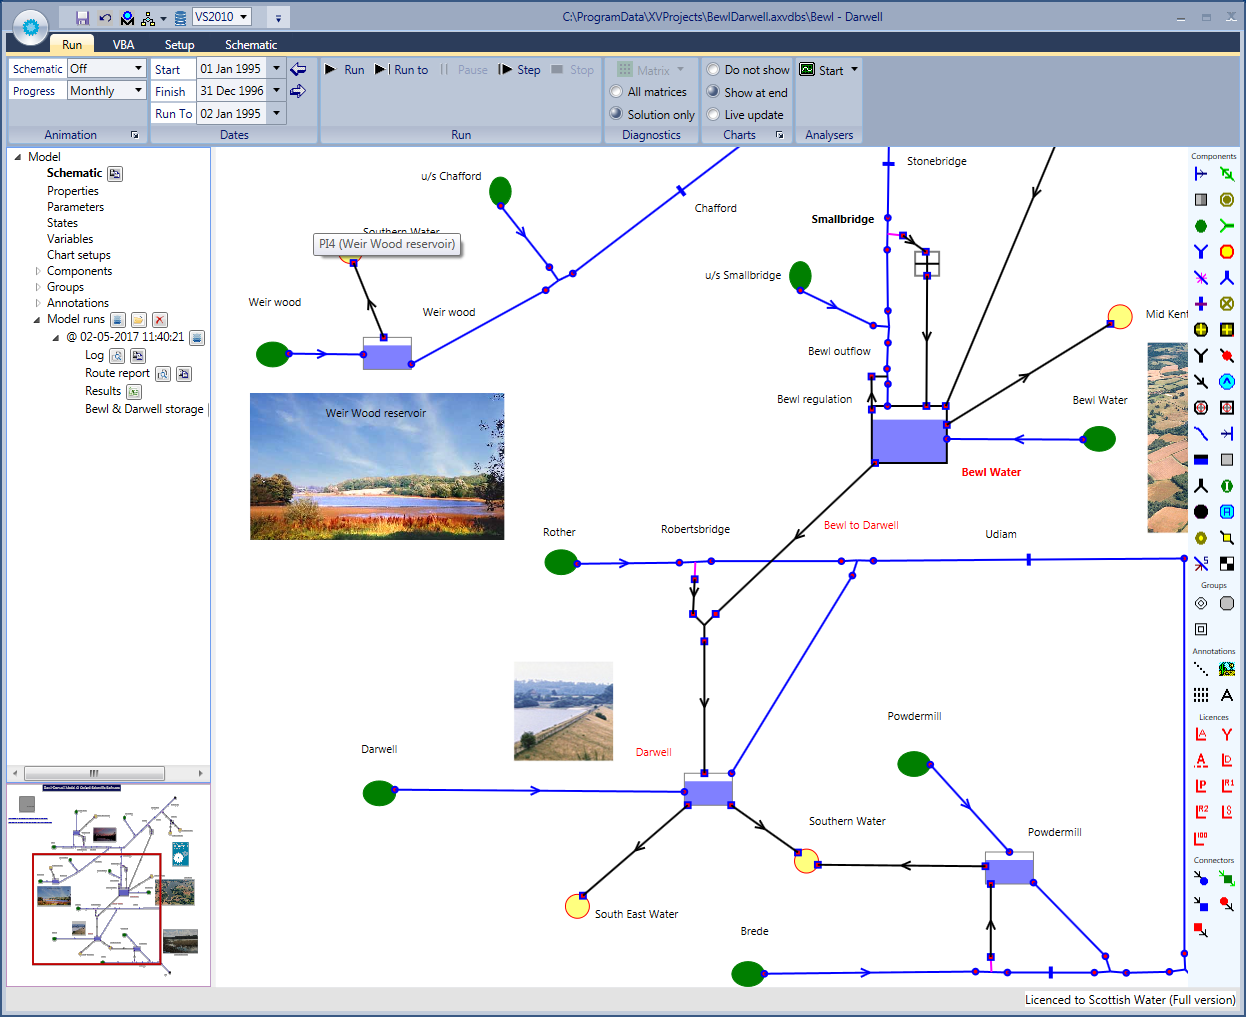
Task: Enable 'Live update' charts option
Action: pyautogui.click(x=713, y=115)
